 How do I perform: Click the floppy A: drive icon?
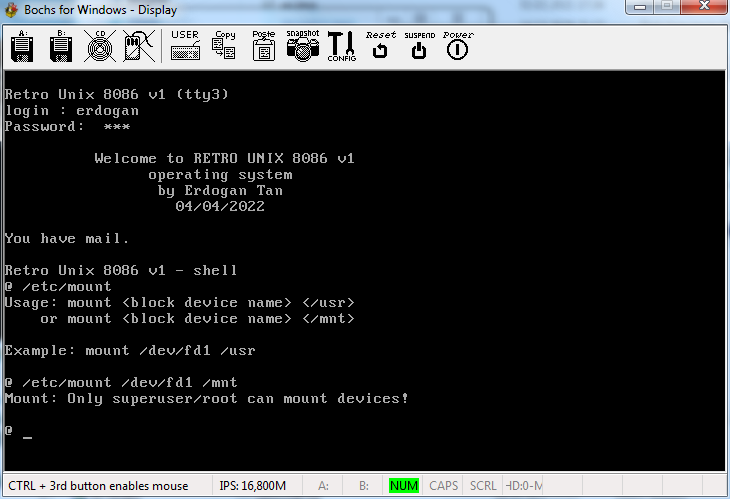click(x=22, y=47)
